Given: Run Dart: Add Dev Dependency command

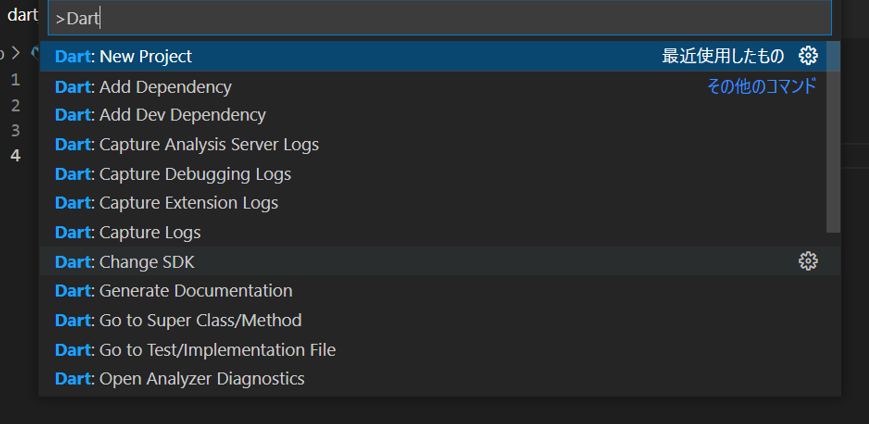Looking at the screenshot, I should tap(432, 115).
